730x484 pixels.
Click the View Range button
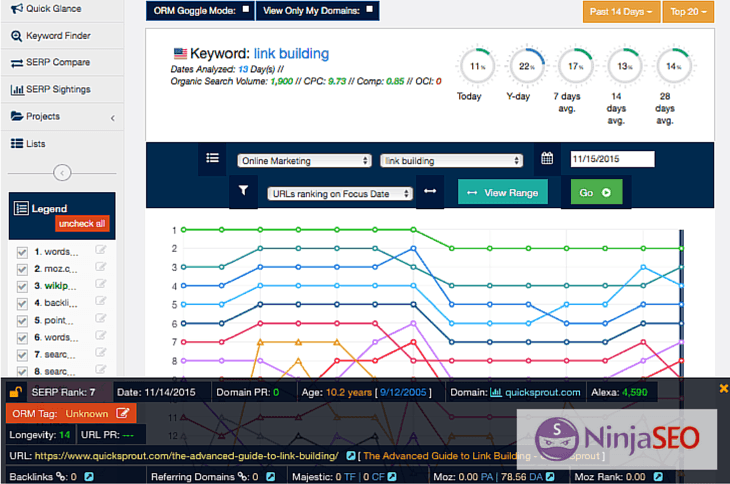(x=503, y=192)
